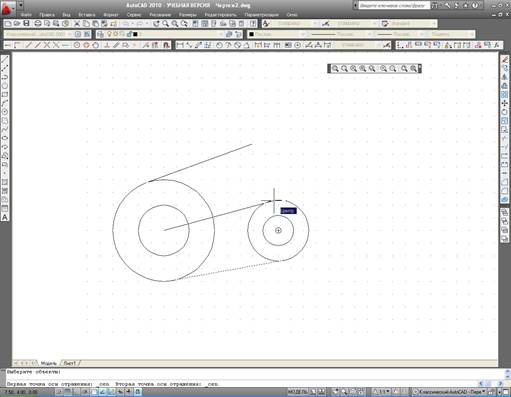Switch to the Лист1 layout tab
The width and height of the screenshot is (511, 397).
coord(70,363)
